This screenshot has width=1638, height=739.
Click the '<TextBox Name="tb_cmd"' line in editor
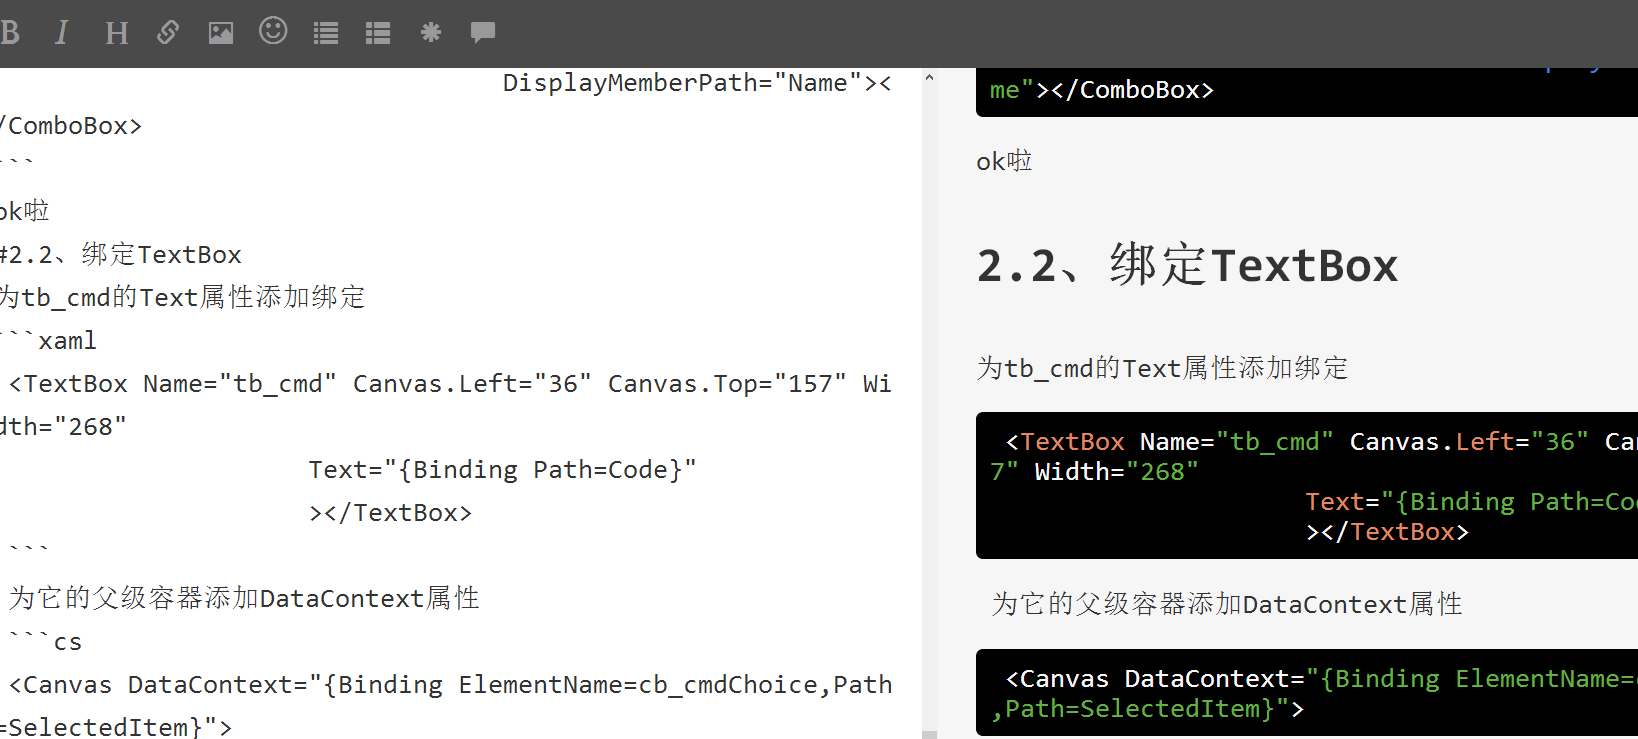(450, 384)
